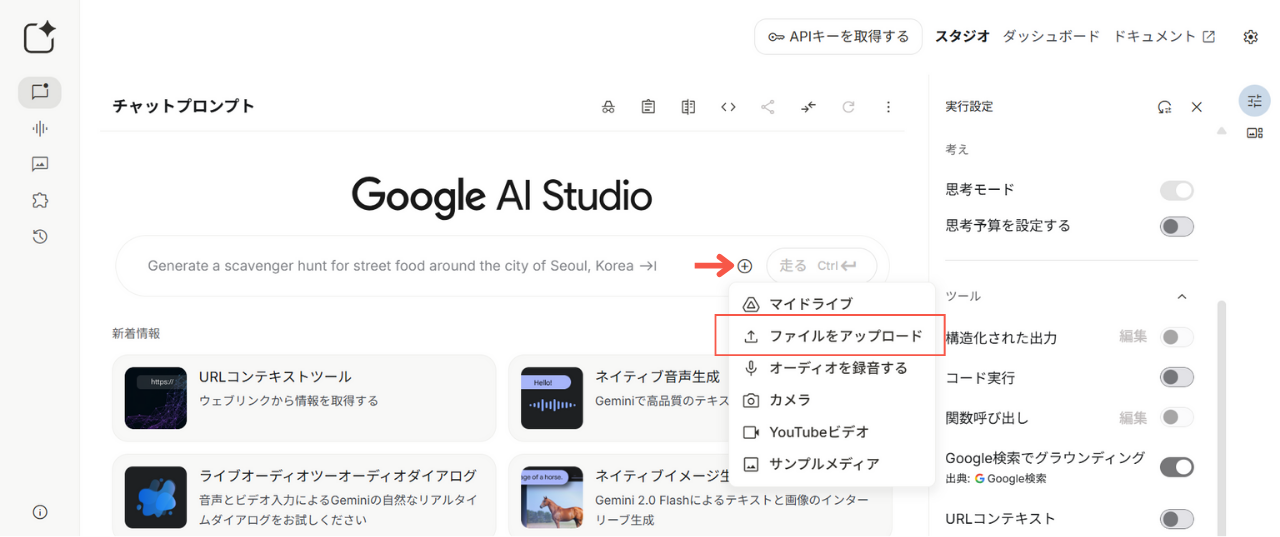This screenshot has width=1280, height=537.
Task: Toggle the 思考モード switch
Action: (x=1176, y=190)
